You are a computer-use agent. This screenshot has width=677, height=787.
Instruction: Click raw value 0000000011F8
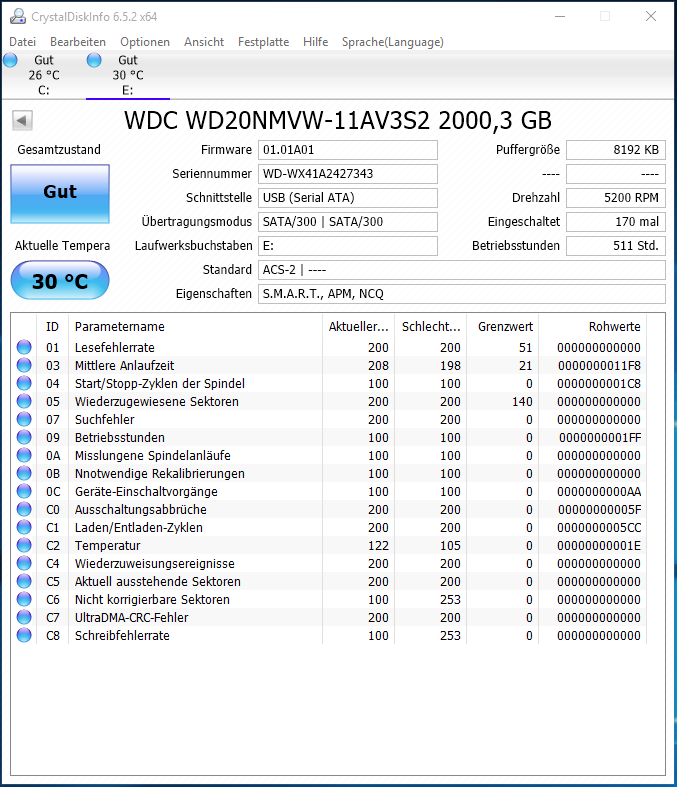pos(599,365)
